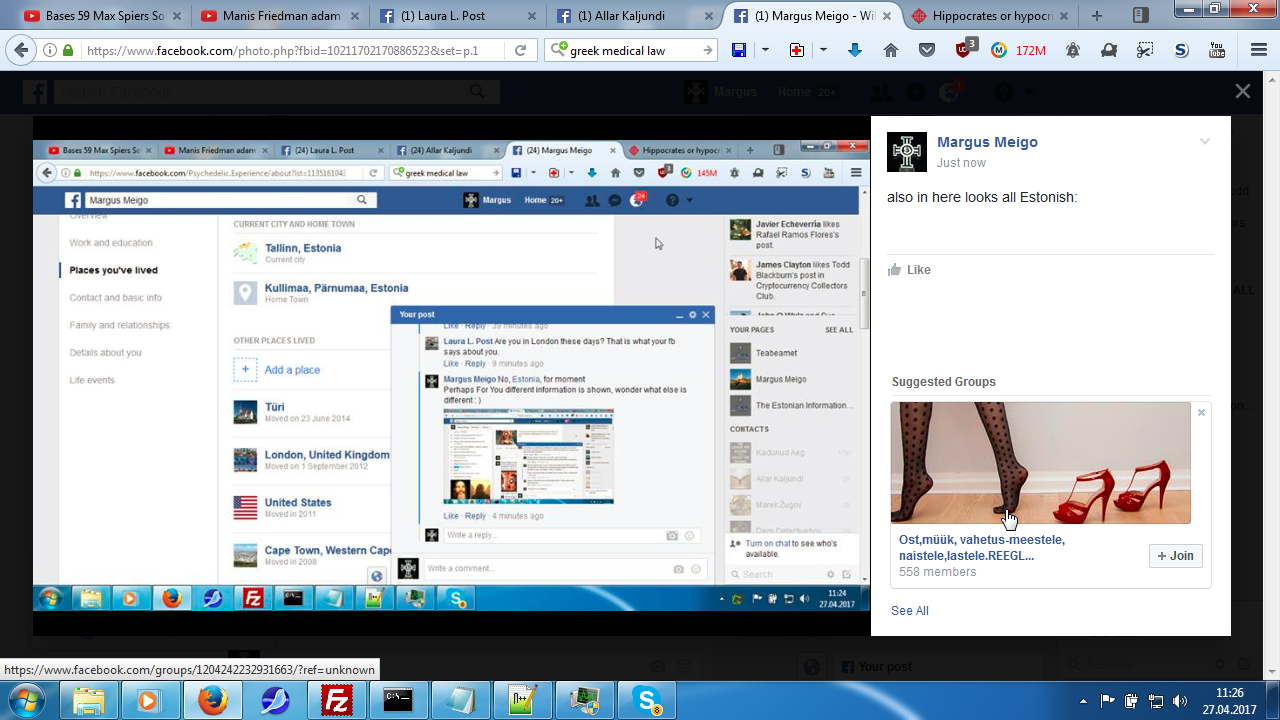Click the Home icon in Firefox toolbar
1280x720 pixels.
click(890, 50)
